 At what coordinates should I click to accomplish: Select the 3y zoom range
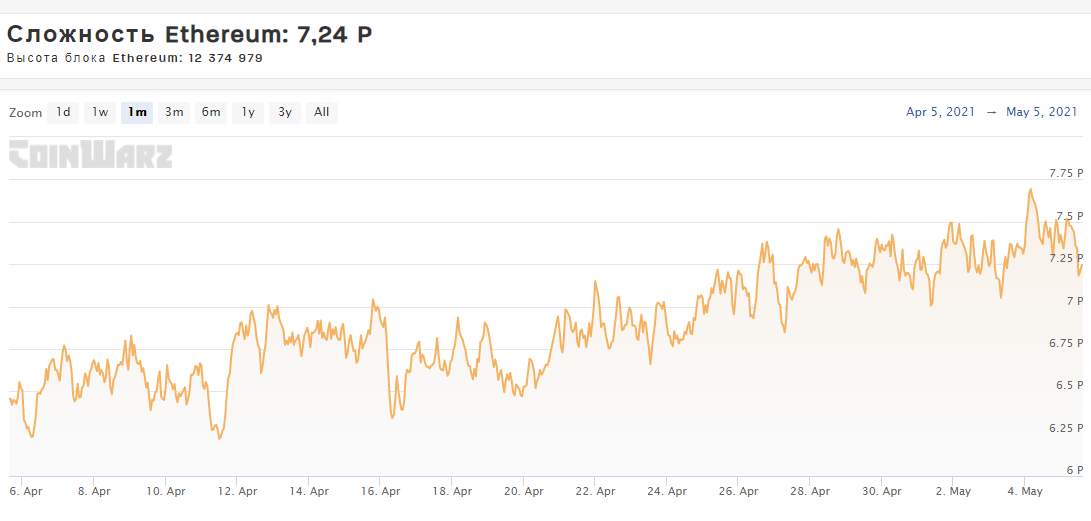[x=285, y=113]
